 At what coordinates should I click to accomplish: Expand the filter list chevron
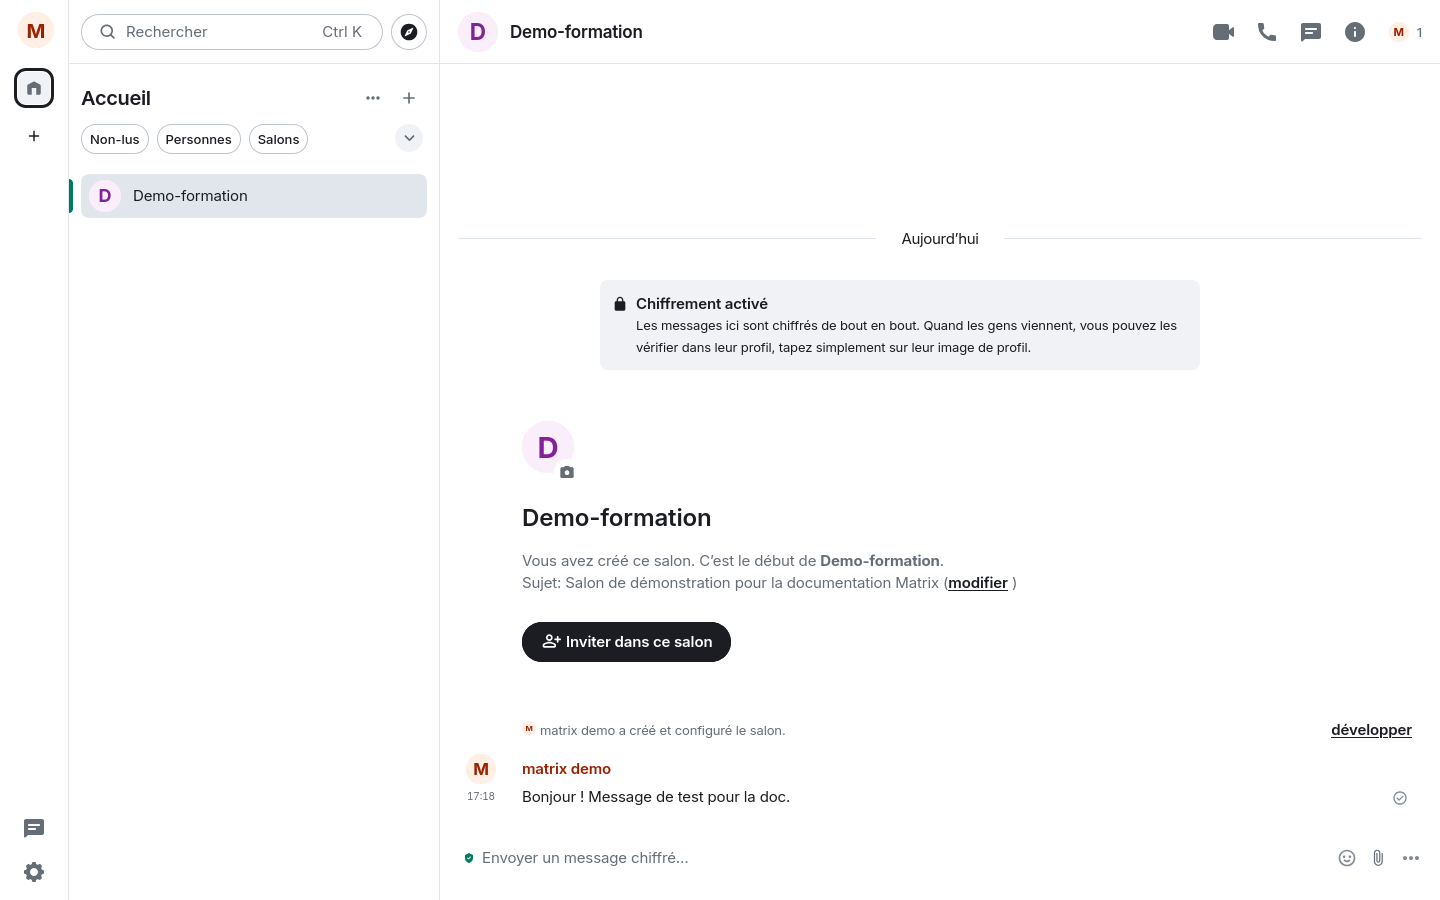click(x=409, y=138)
